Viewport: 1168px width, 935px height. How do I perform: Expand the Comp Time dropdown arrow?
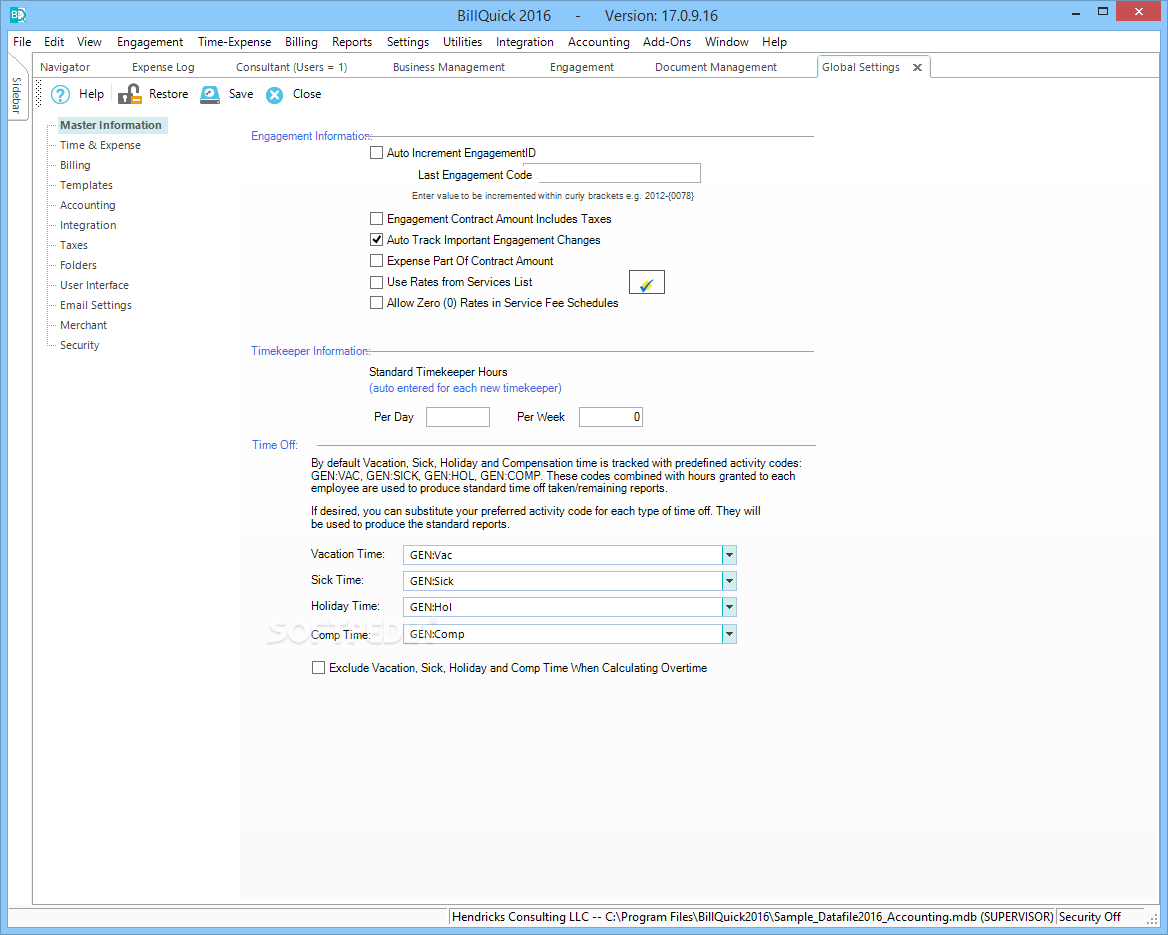coord(729,634)
